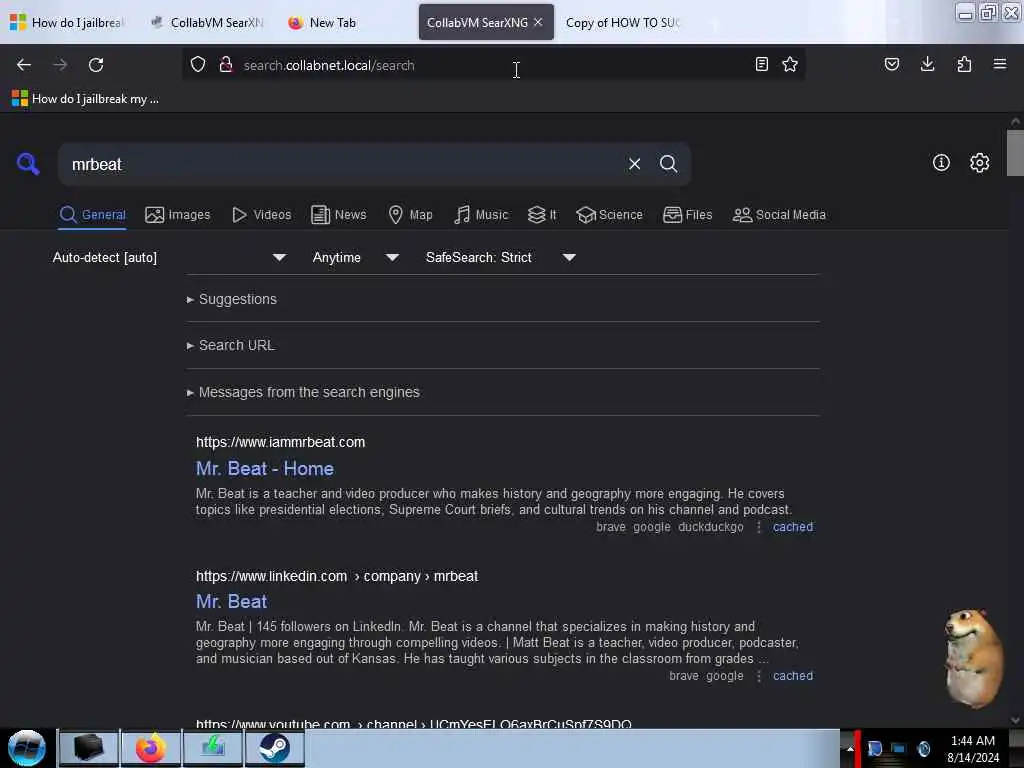
Task: Click the page vertical scrollbar thumb
Action: [x=1015, y=153]
